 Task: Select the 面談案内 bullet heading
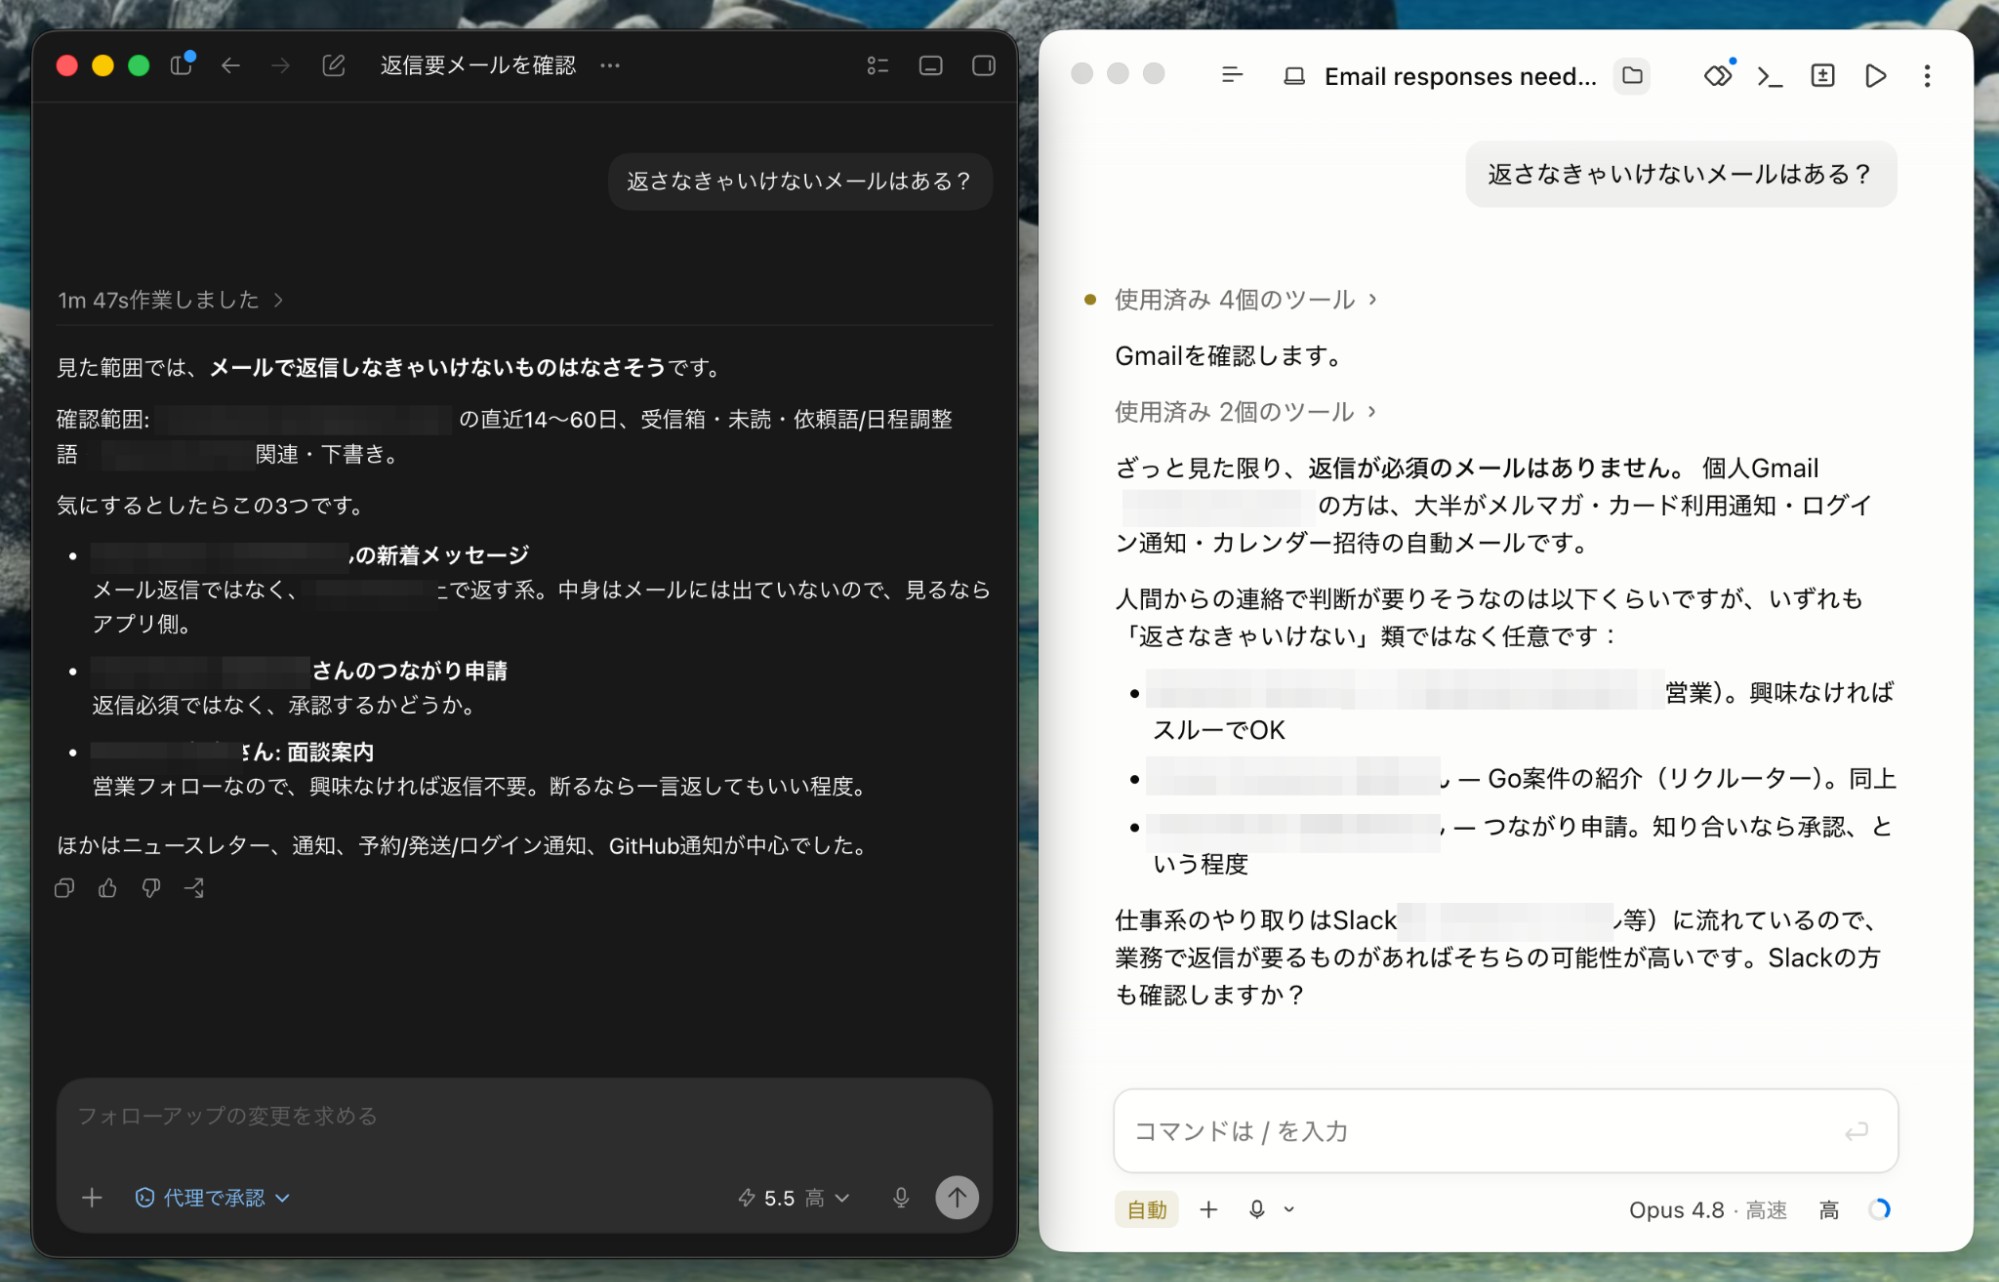tap(330, 752)
